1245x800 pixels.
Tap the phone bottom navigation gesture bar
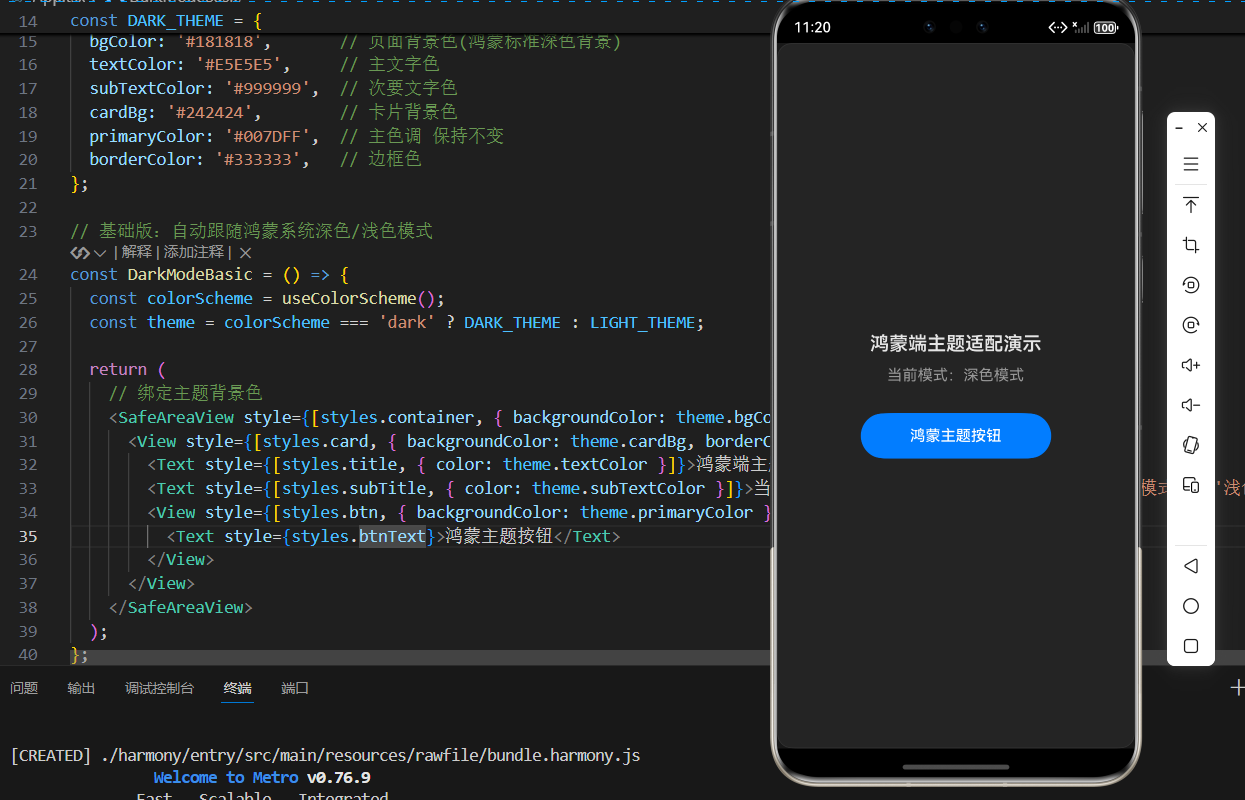click(x=955, y=768)
